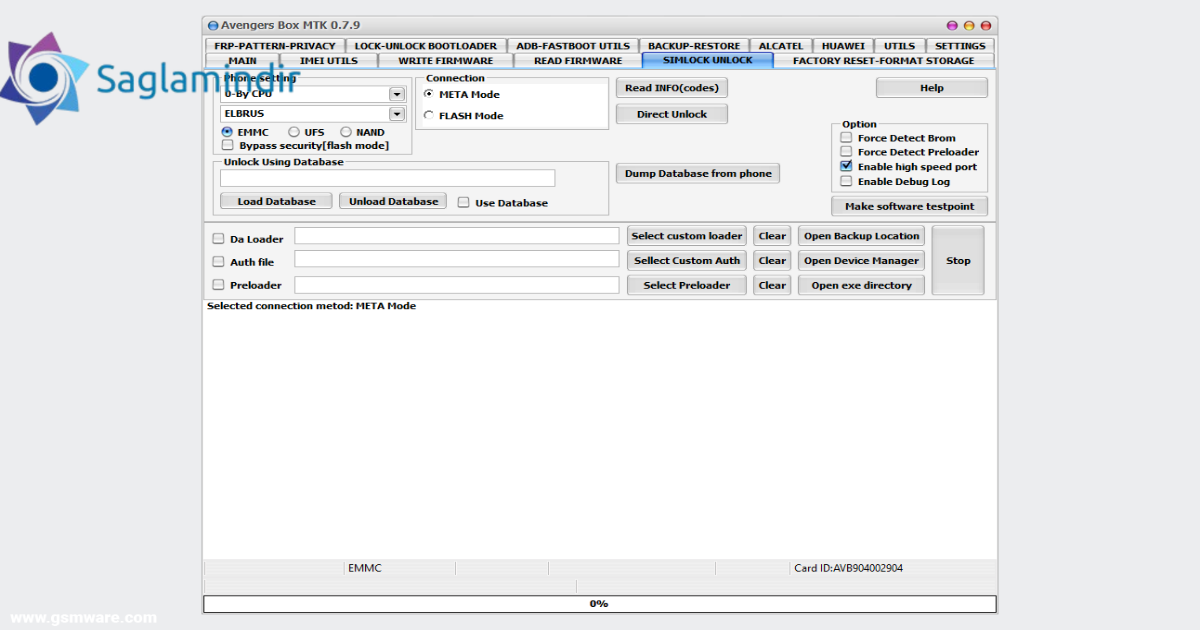This screenshot has height=630, width=1200.
Task: Clear the Da Loader path
Action: pos(772,236)
